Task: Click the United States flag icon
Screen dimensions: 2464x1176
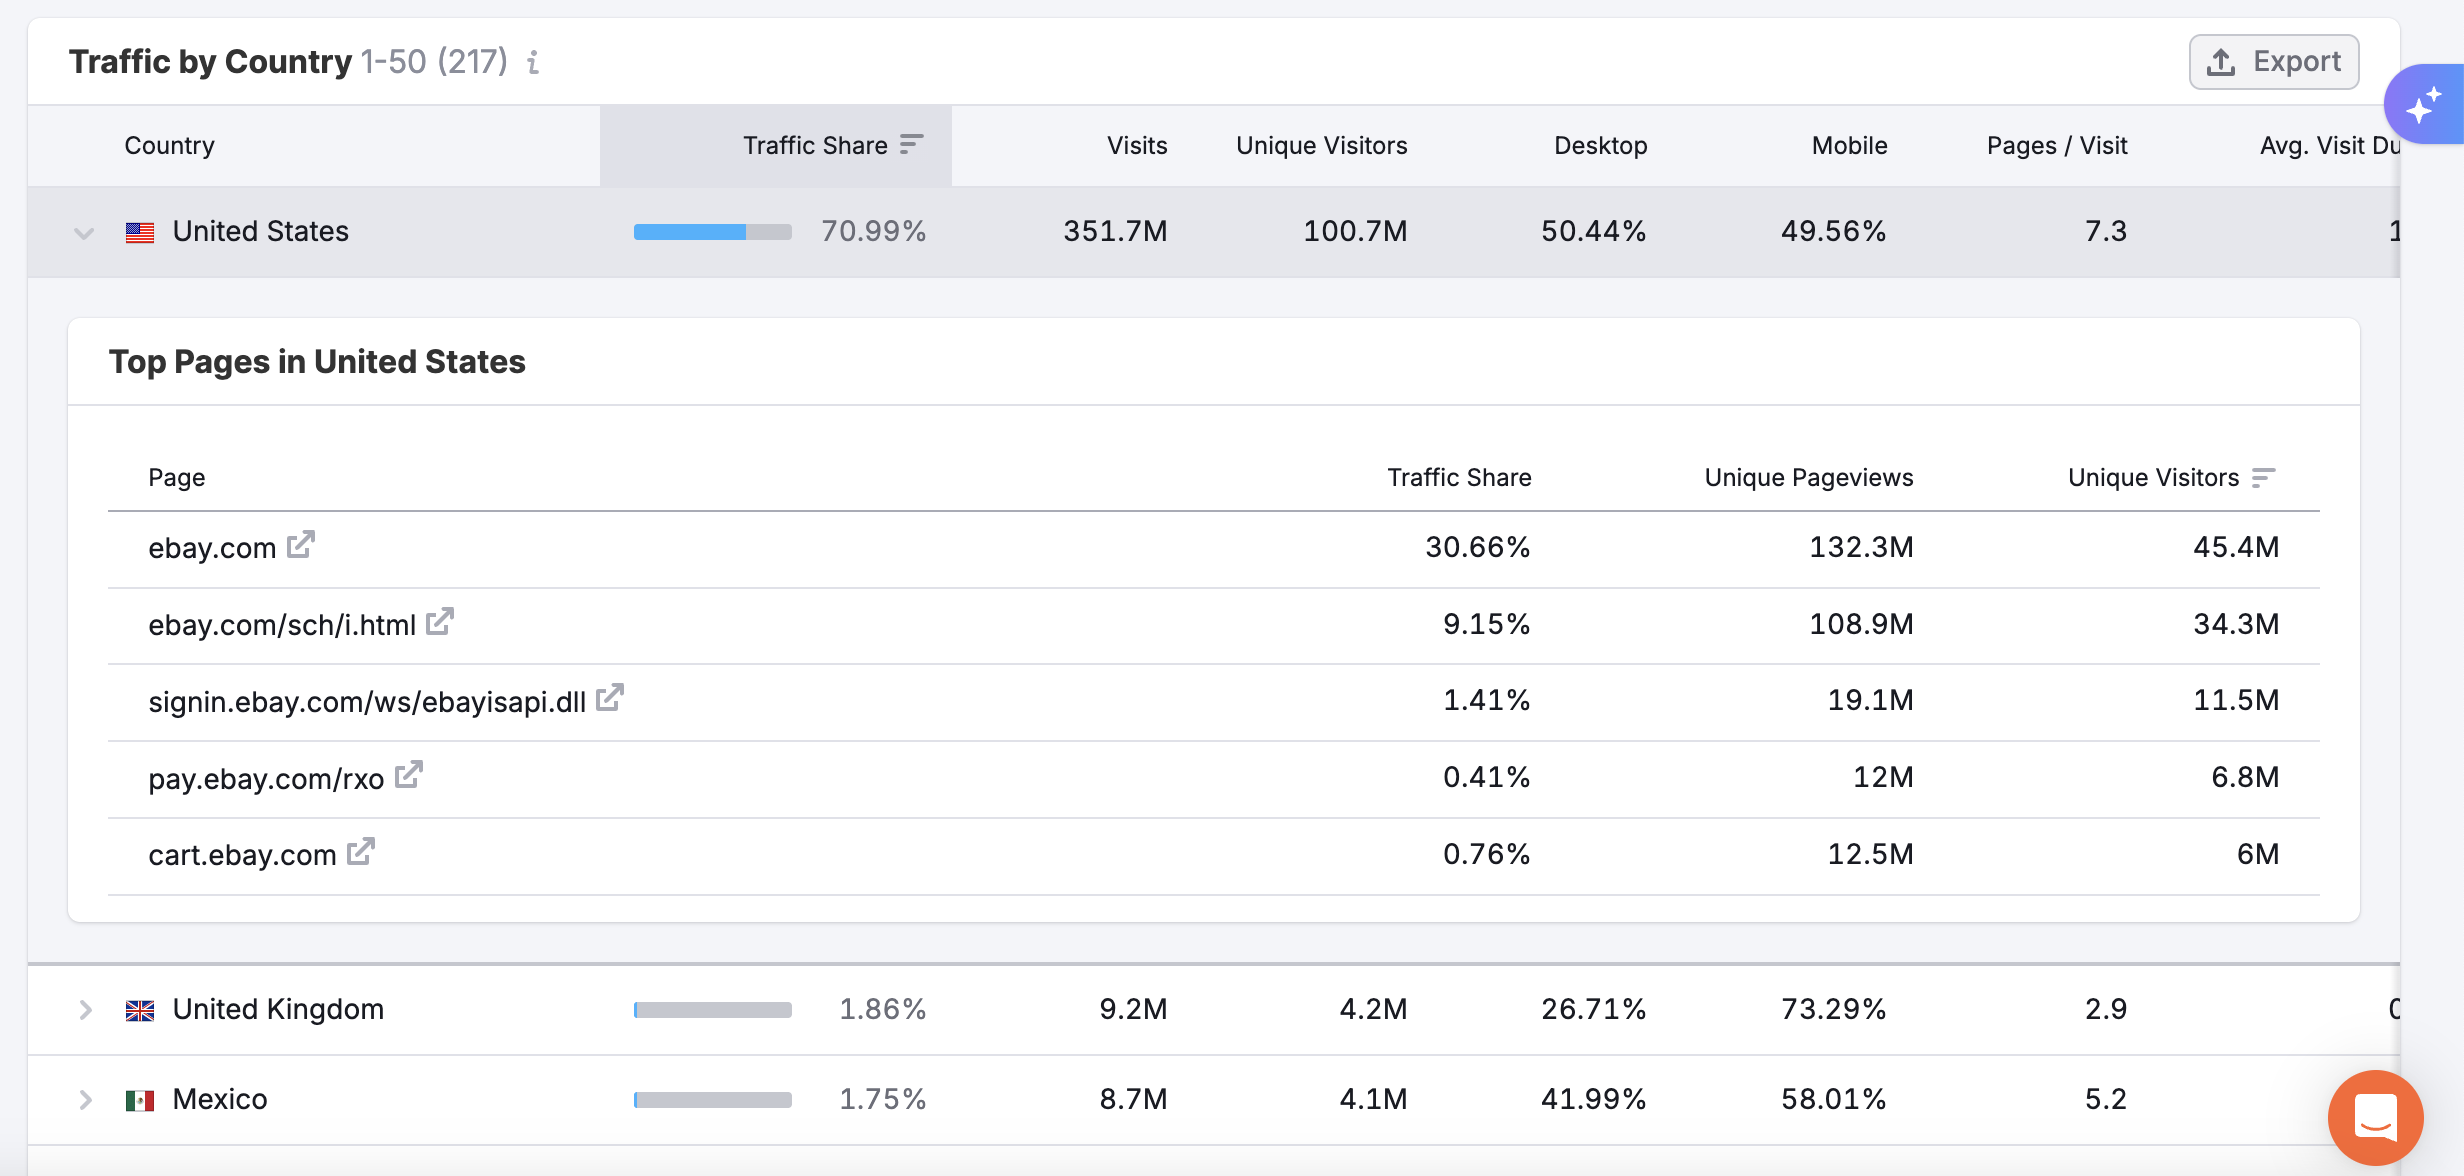Action: coord(139,231)
